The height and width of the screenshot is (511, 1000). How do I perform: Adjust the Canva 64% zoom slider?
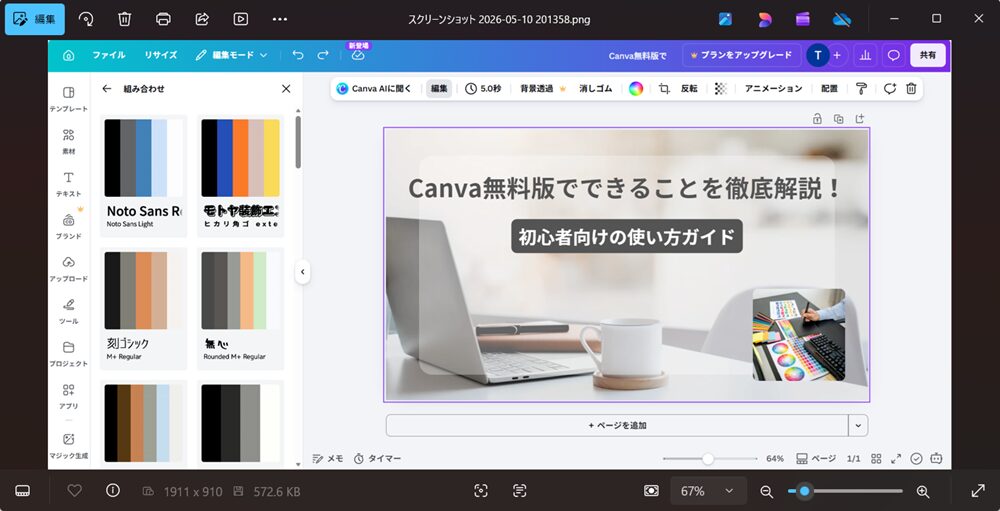(708, 458)
